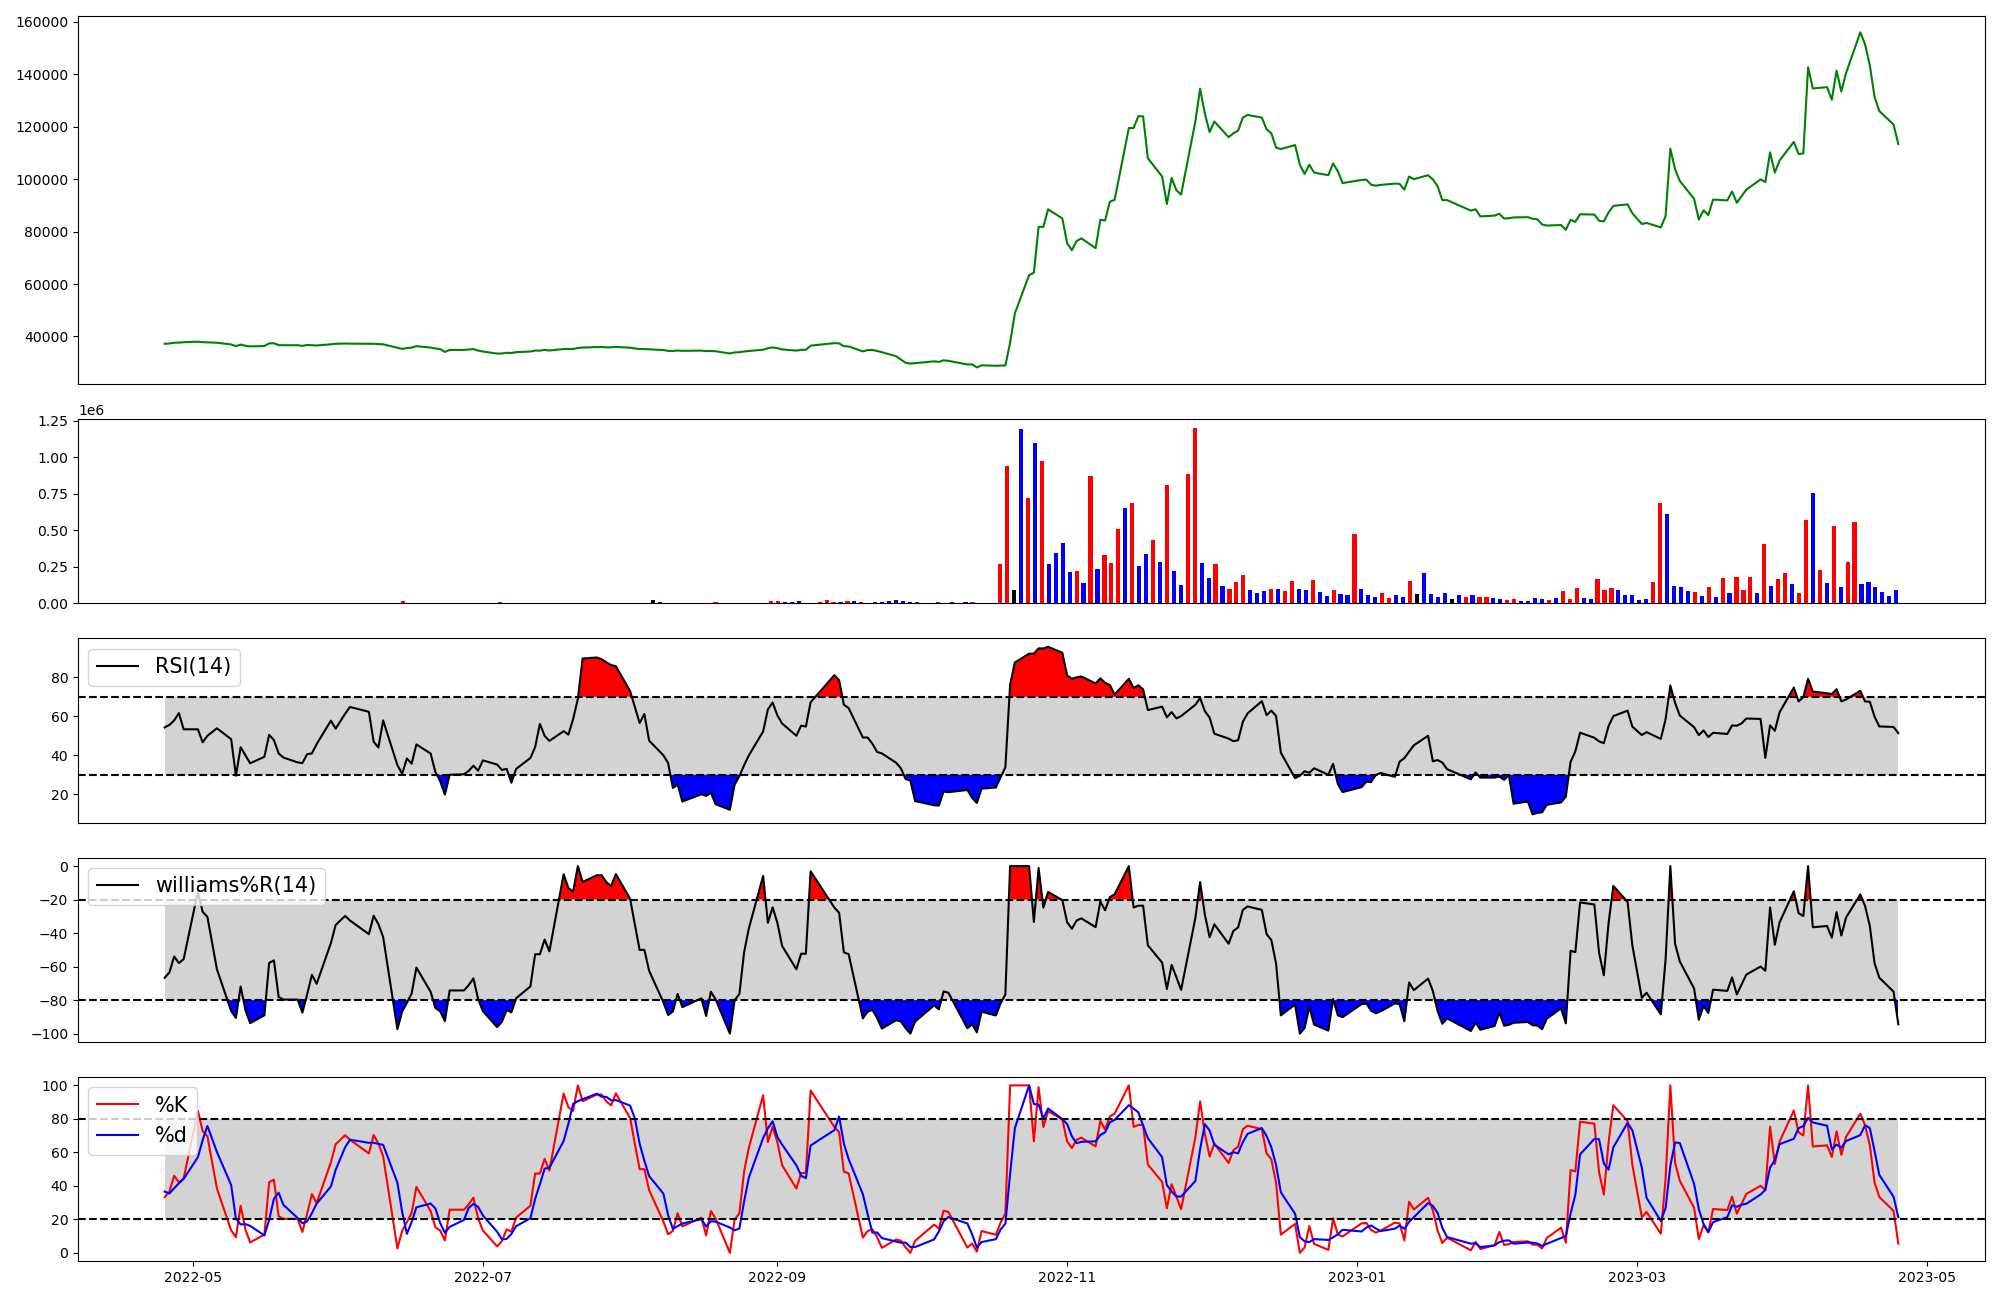Click the RSI(14) legend label
2000x1300 pixels.
tap(192, 666)
